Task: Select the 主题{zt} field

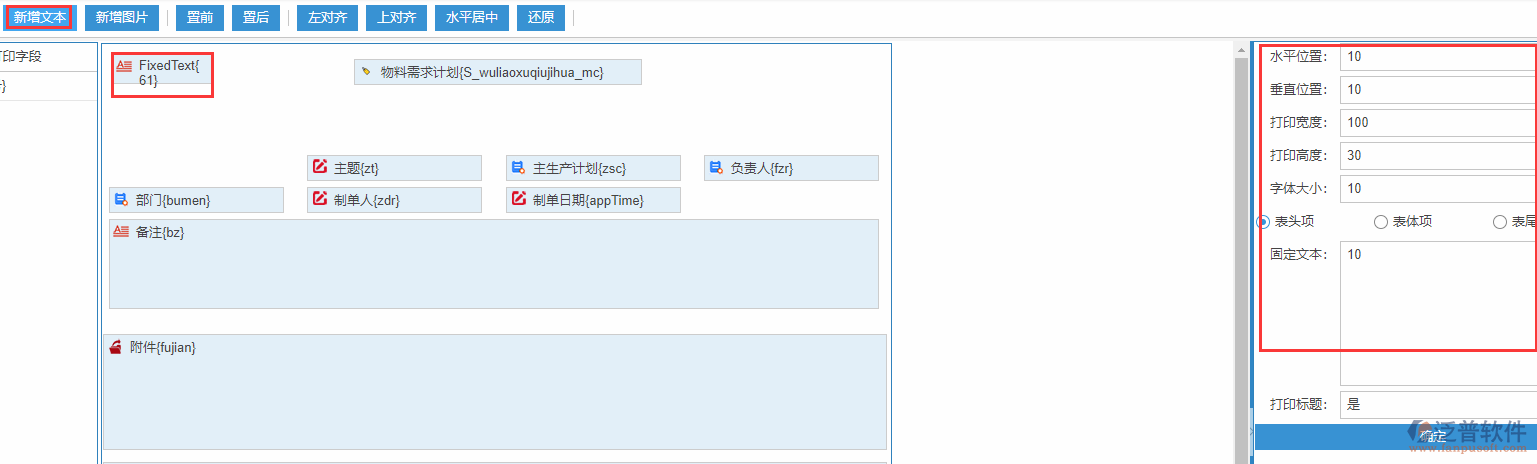Action: click(394, 168)
